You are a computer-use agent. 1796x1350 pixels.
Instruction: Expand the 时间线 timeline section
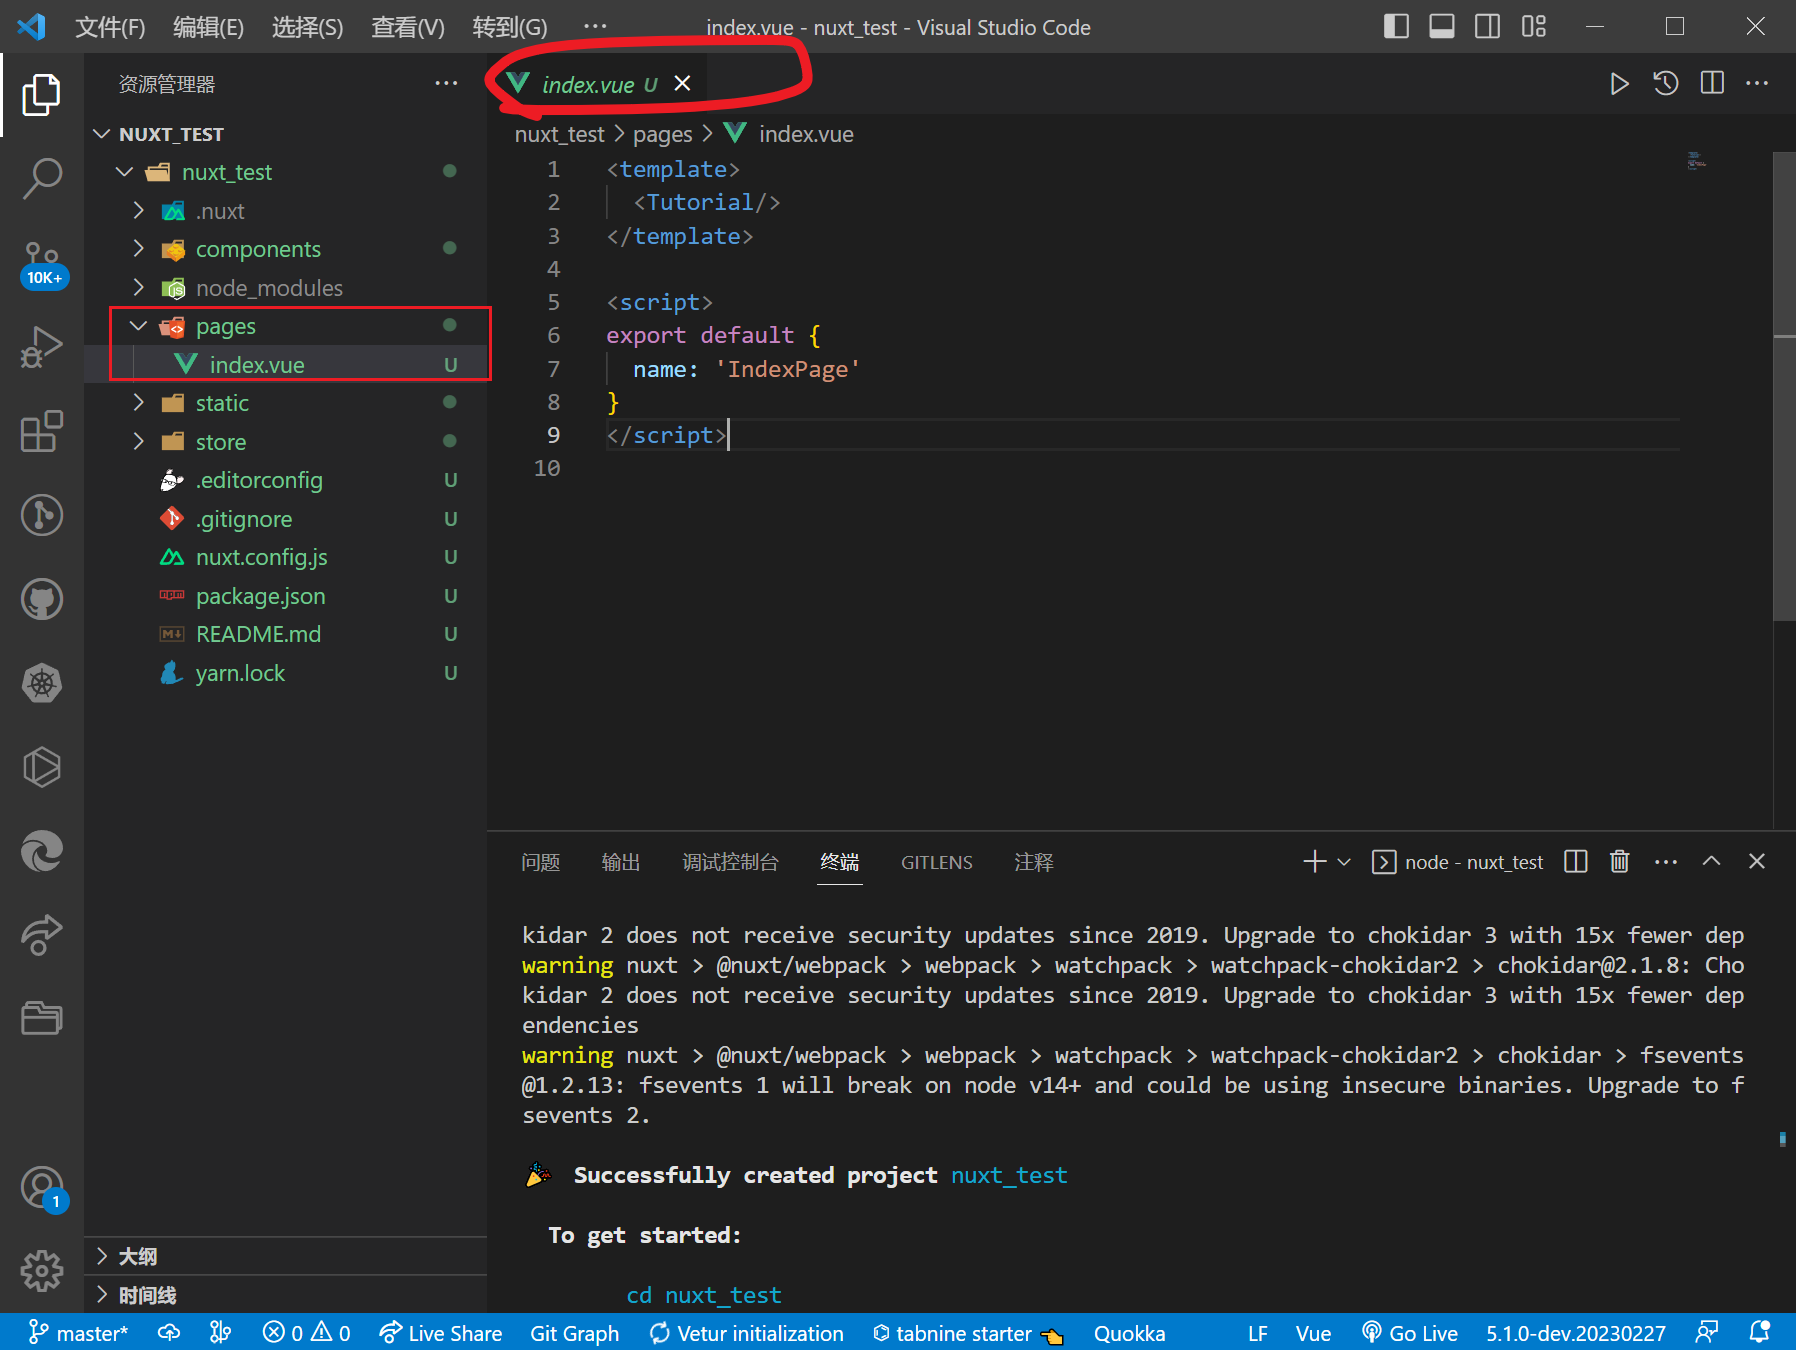coord(147,1295)
